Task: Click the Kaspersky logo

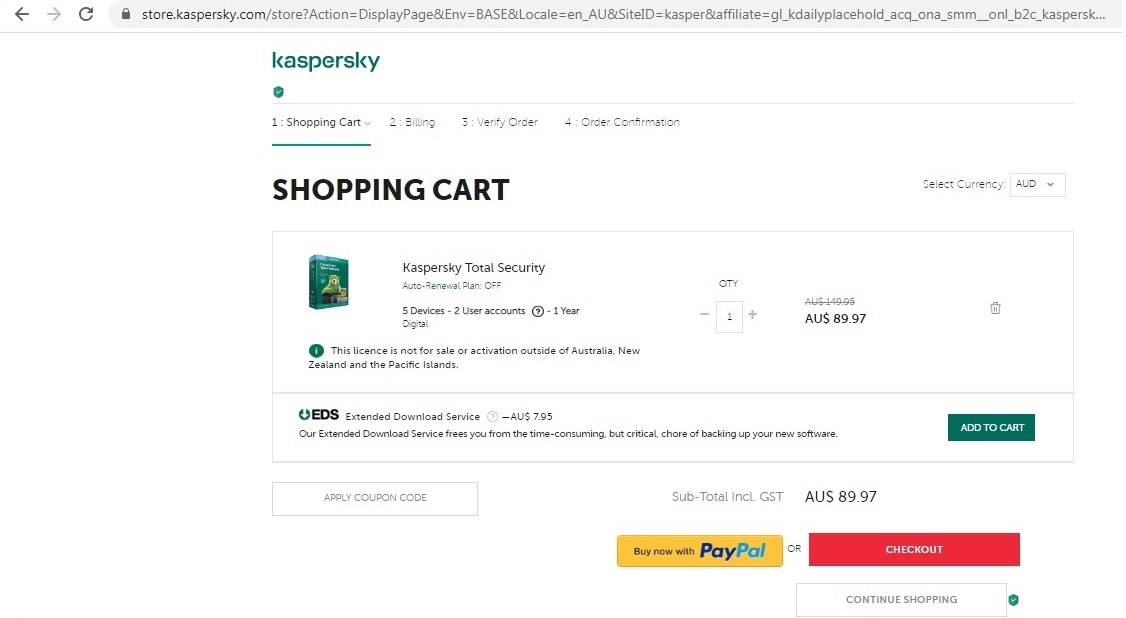Action: point(326,61)
